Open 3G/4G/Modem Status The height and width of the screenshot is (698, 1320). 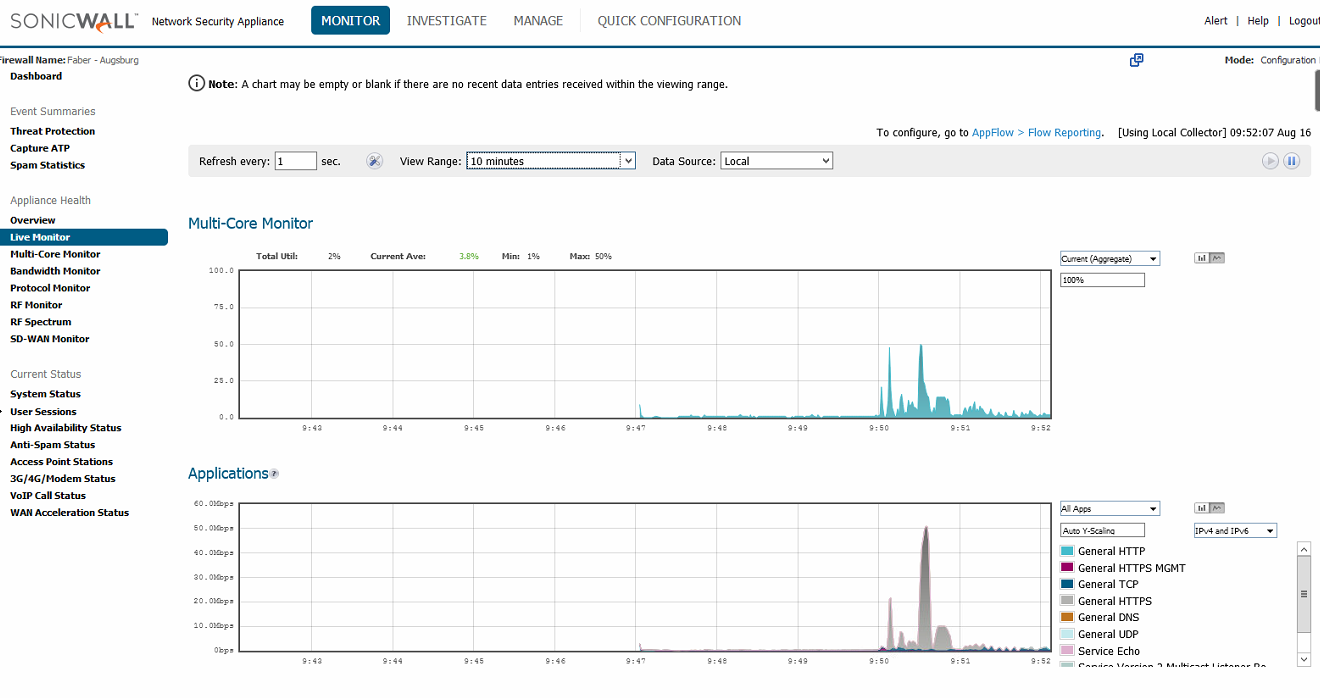63,479
